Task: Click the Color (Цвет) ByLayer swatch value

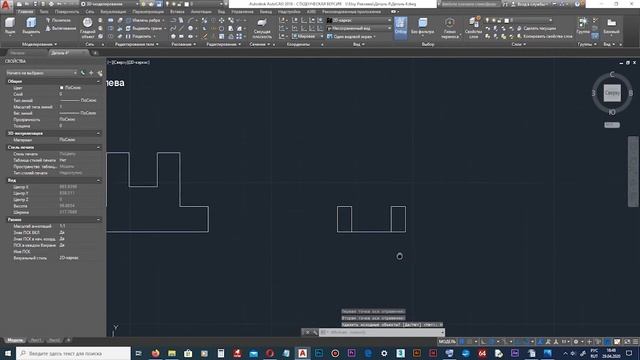Action: click(70, 87)
